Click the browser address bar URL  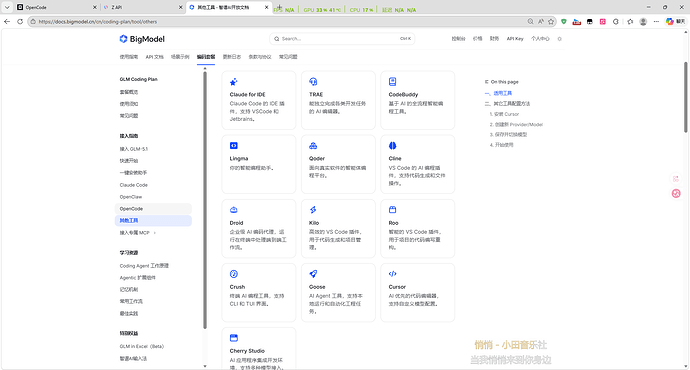pos(98,22)
